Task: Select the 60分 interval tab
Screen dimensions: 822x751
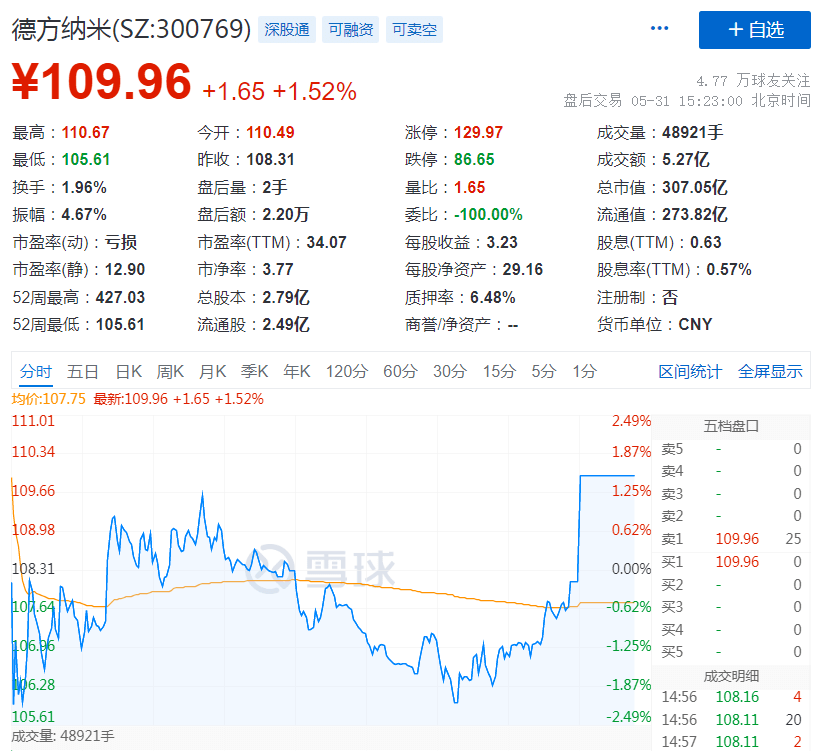Action: coord(400,372)
